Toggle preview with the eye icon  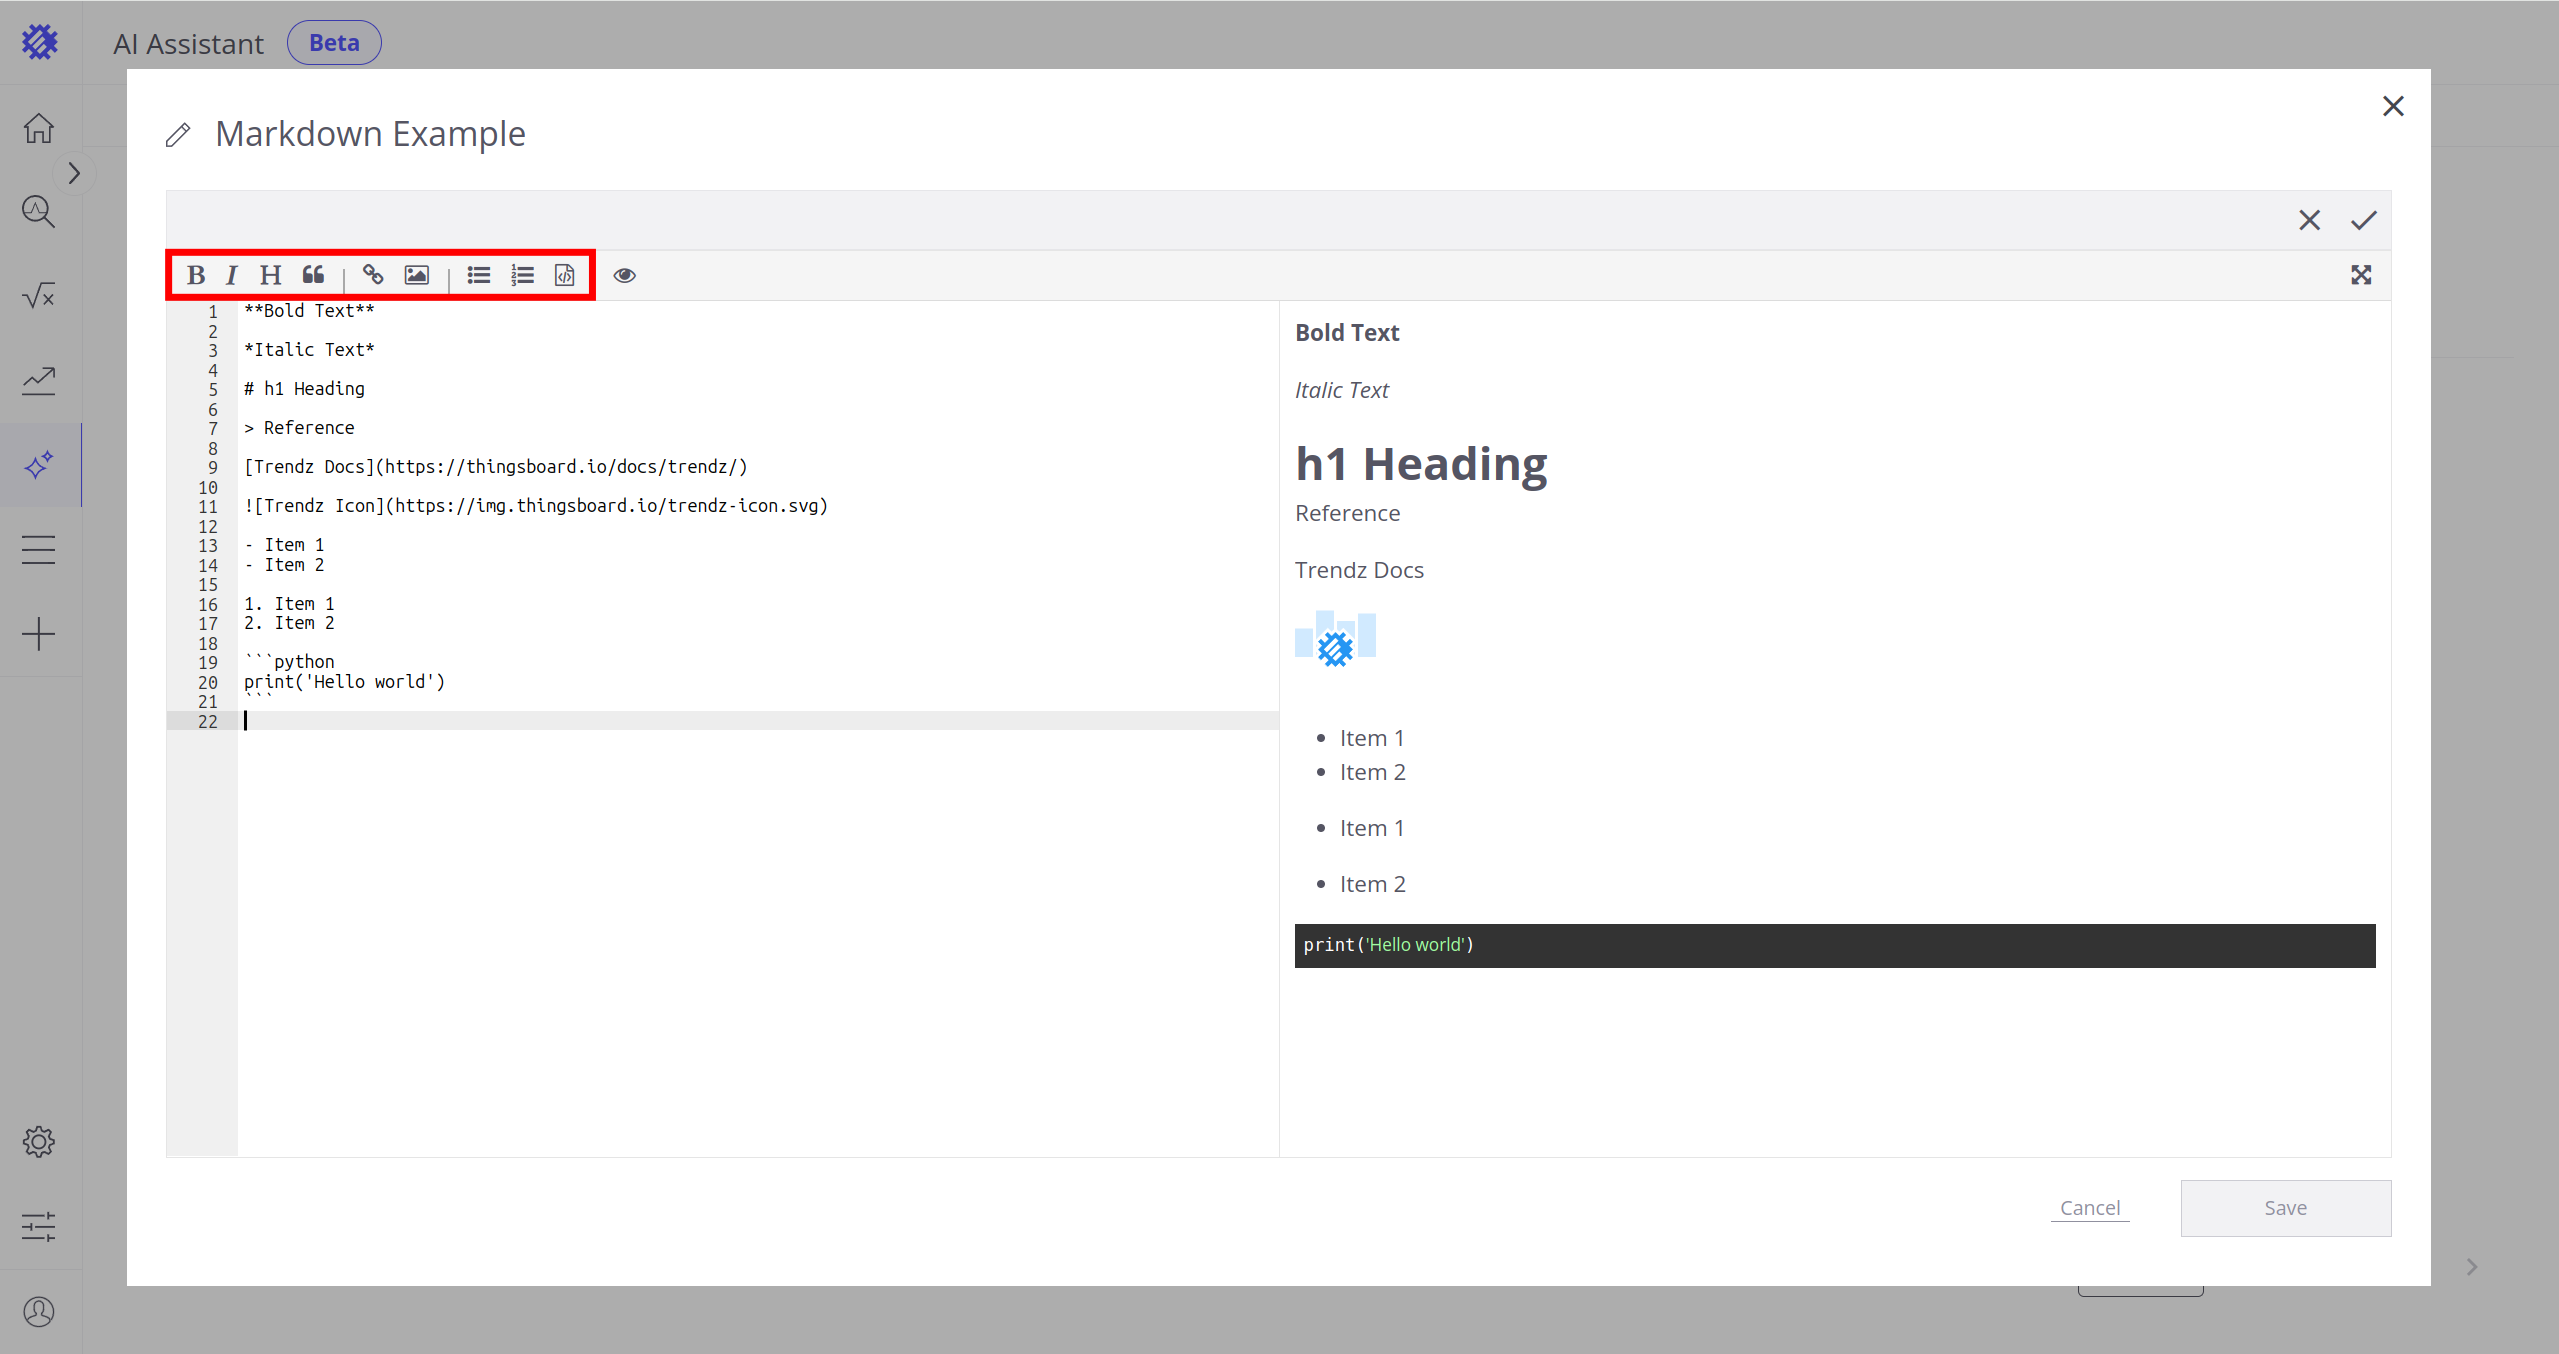(625, 275)
